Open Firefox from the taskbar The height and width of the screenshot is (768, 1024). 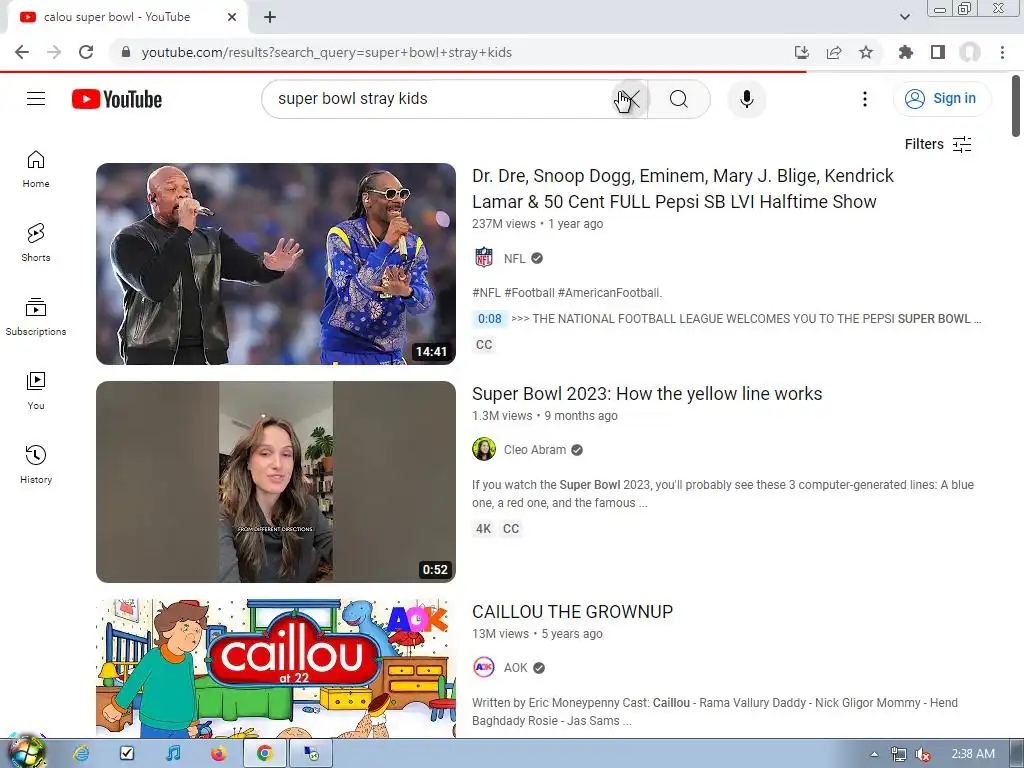point(219,754)
